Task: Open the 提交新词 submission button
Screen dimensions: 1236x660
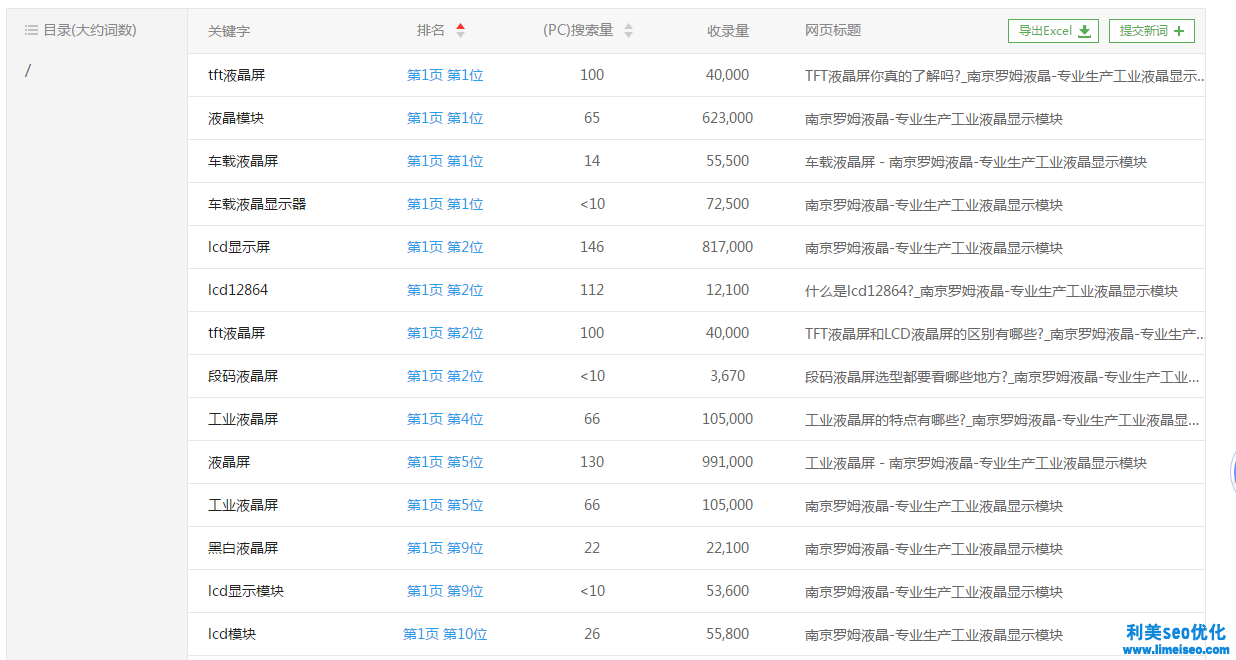Action: click(x=1151, y=31)
